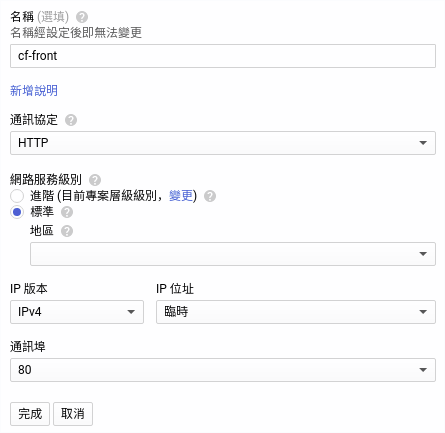The width and height of the screenshot is (445, 433).
Task: Select the 進階 network tier radio button
Action: [17, 196]
